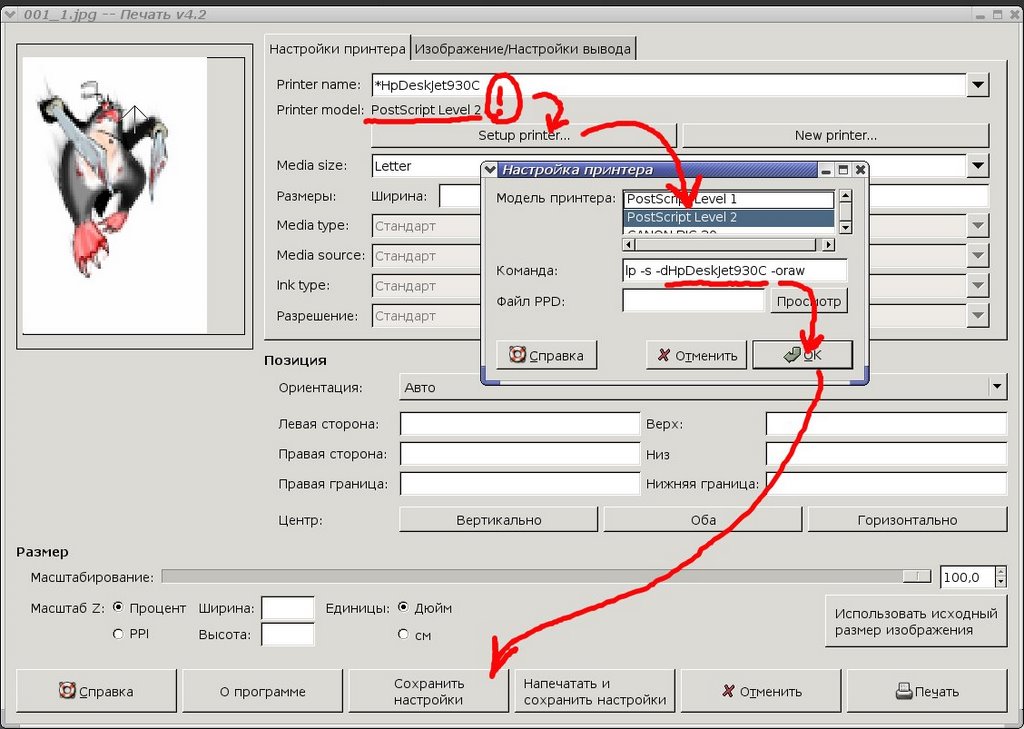
Task: Select the см units radio button
Action: tap(403, 634)
